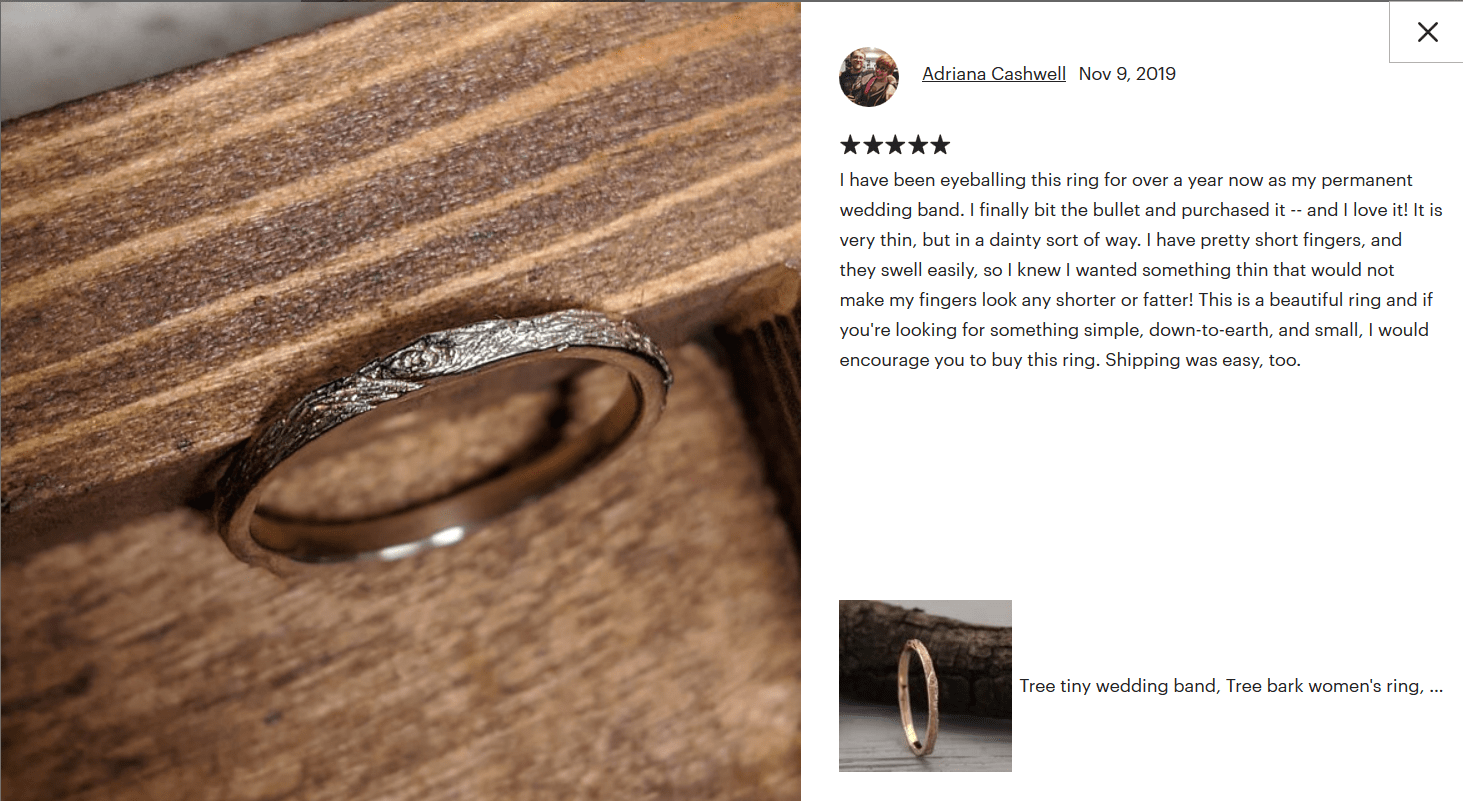Viewport: 1463px width, 801px height.
Task: Click the second star of the rating
Action: click(x=872, y=145)
